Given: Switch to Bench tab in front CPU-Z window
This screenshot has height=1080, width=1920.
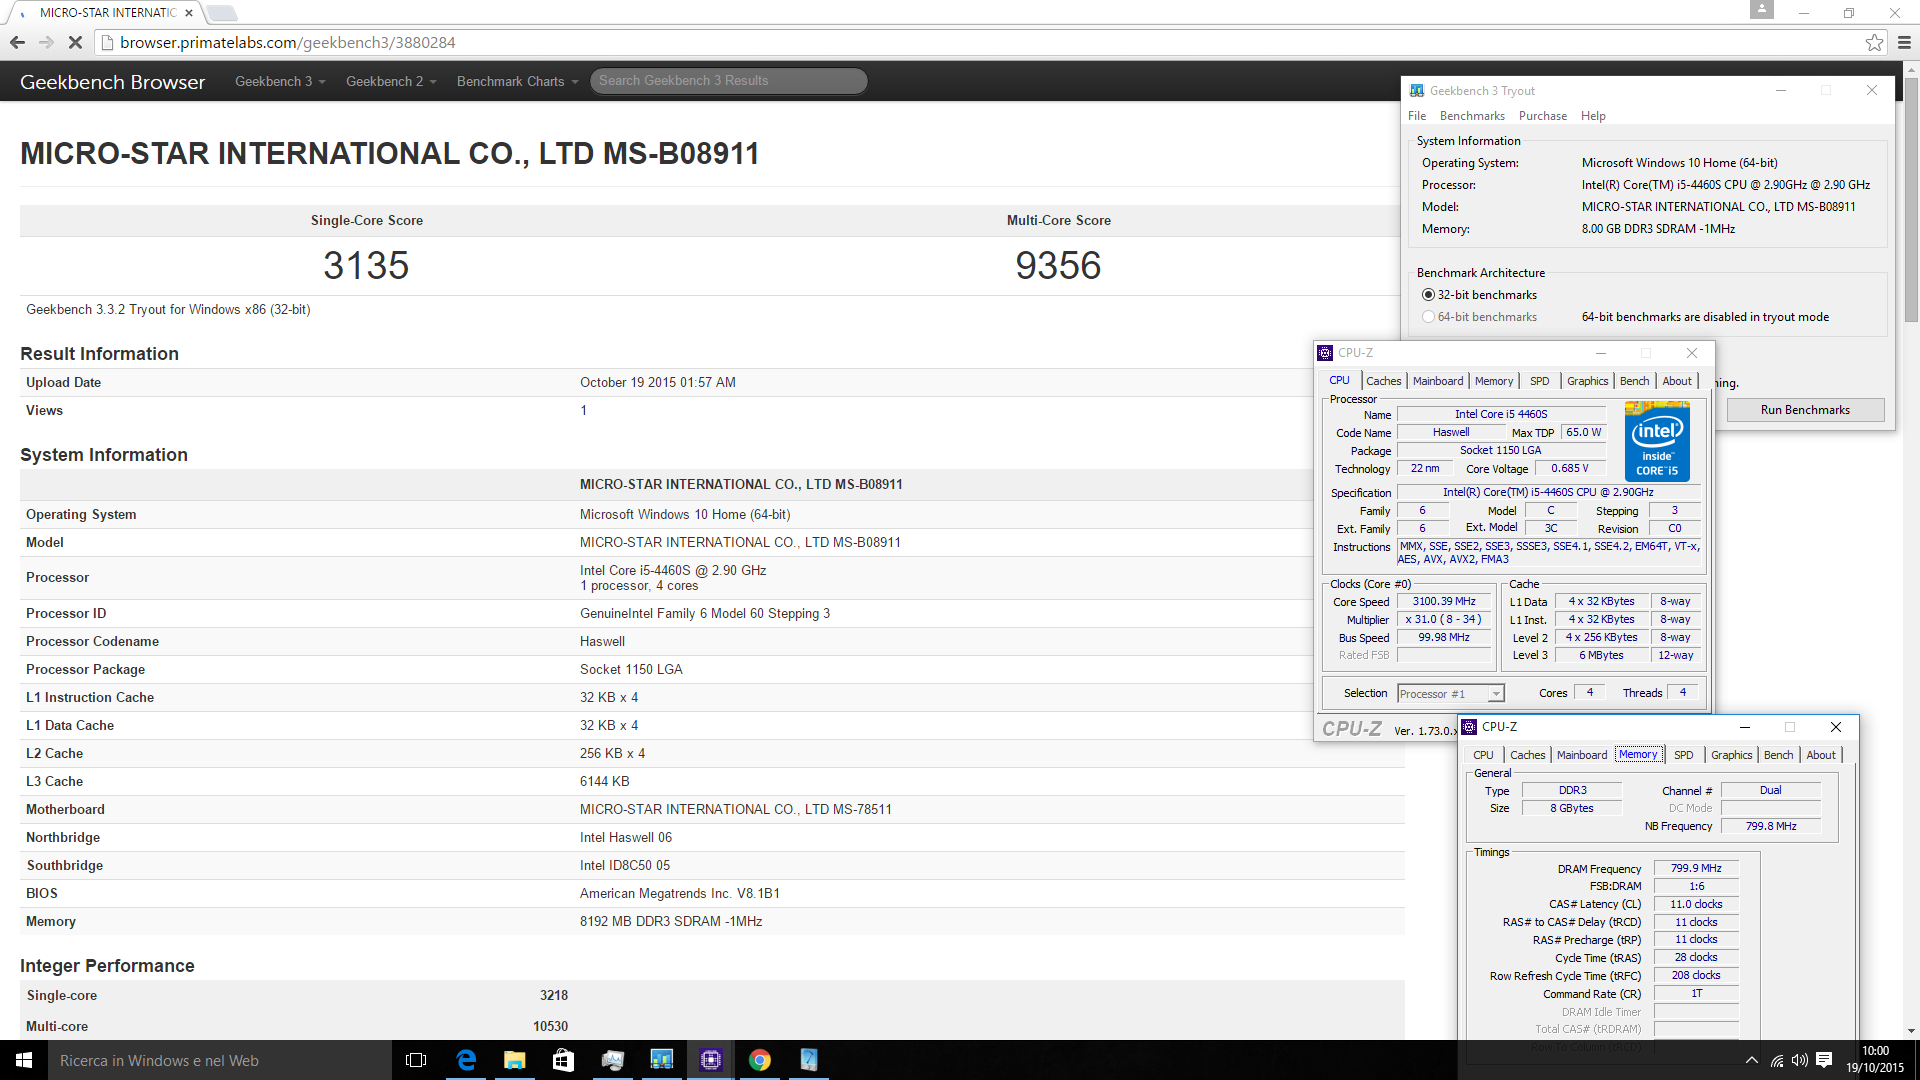Looking at the screenshot, I should (1778, 755).
